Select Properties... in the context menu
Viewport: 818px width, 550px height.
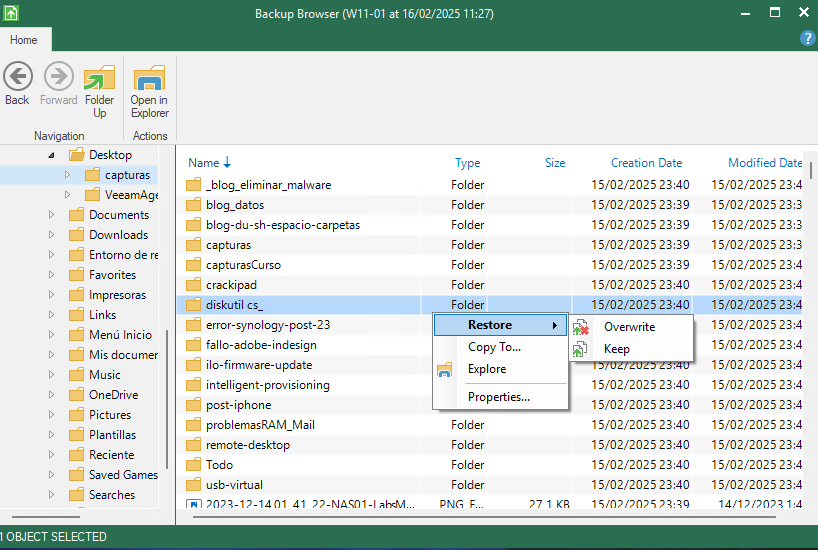[x=498, y=397]
